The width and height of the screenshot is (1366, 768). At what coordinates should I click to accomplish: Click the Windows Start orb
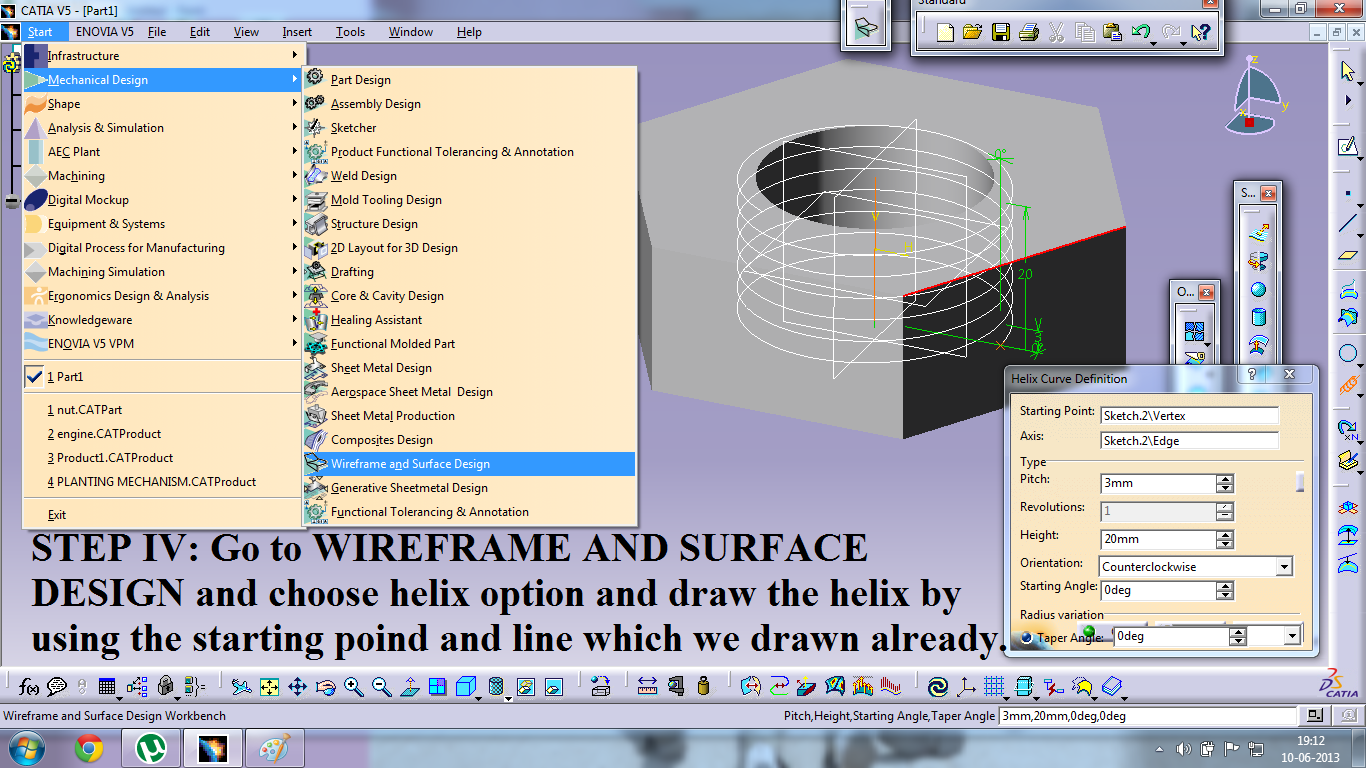click(x=25, y=748)
